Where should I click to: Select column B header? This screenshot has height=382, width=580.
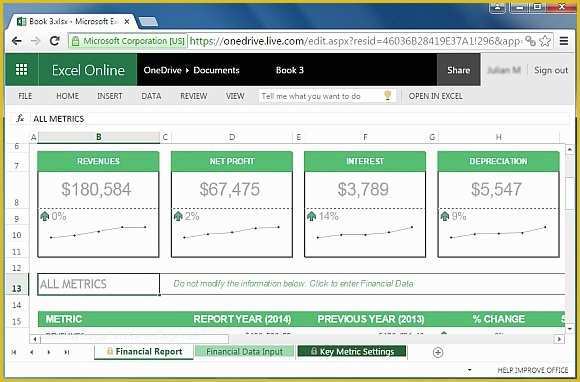98,137
